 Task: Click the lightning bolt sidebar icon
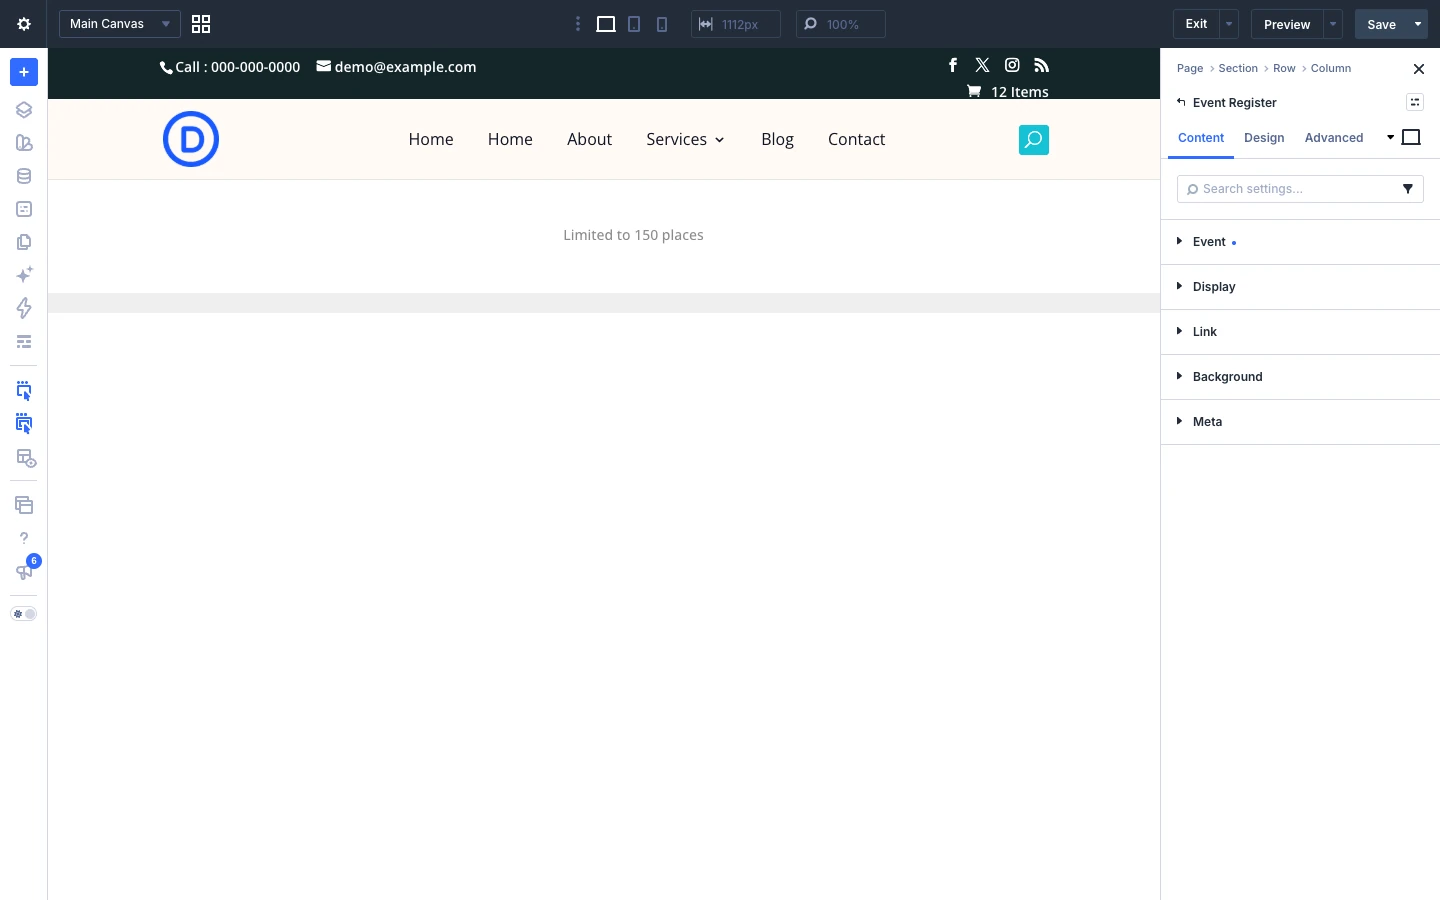click(x=24, y=308)
